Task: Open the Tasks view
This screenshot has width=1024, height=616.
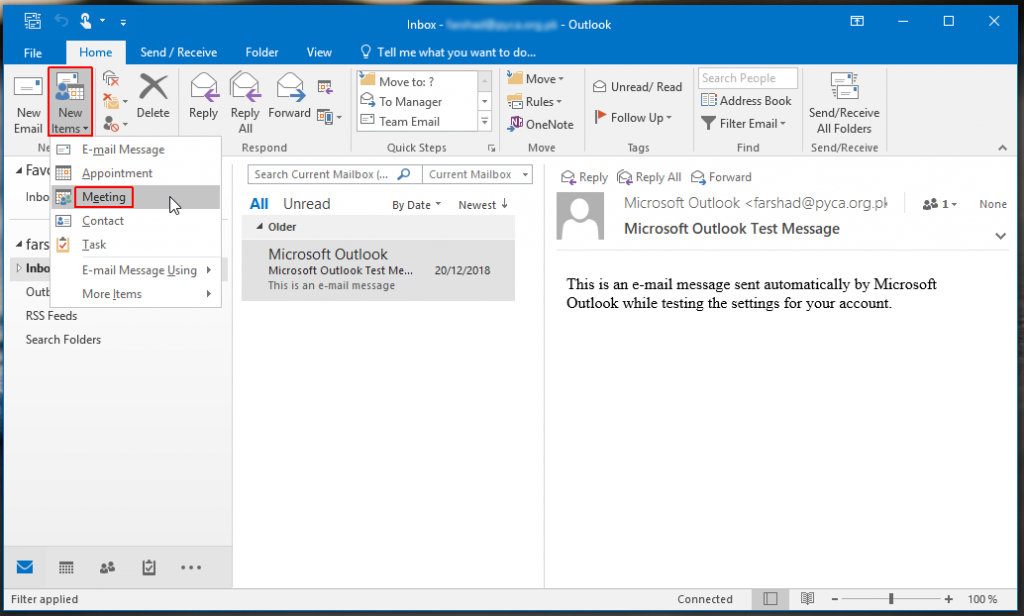Action: coord(149,567)
